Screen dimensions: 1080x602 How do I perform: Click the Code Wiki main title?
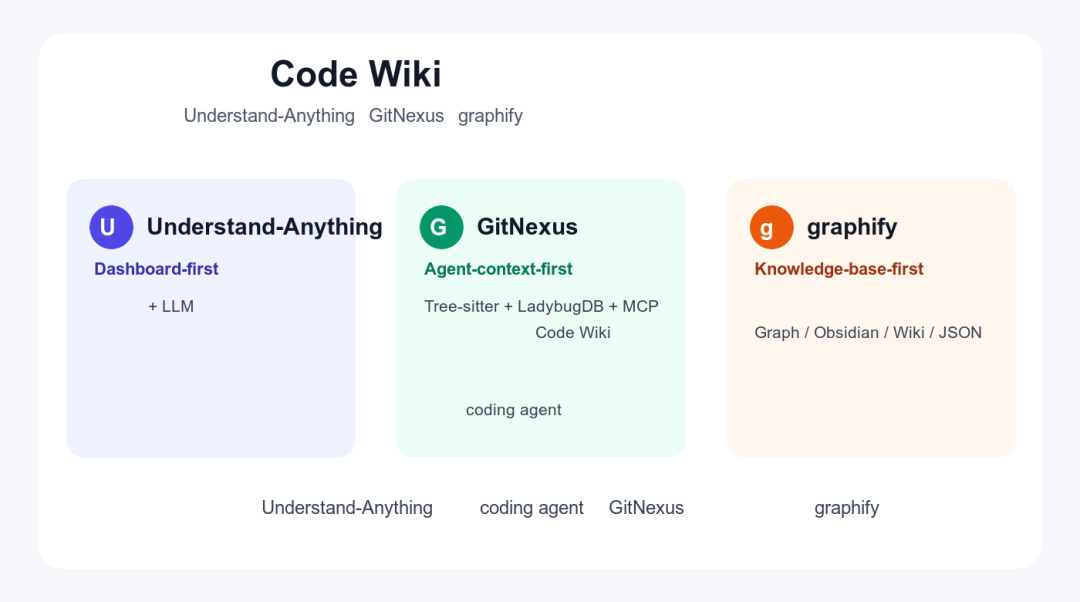[x=355, y=74]
